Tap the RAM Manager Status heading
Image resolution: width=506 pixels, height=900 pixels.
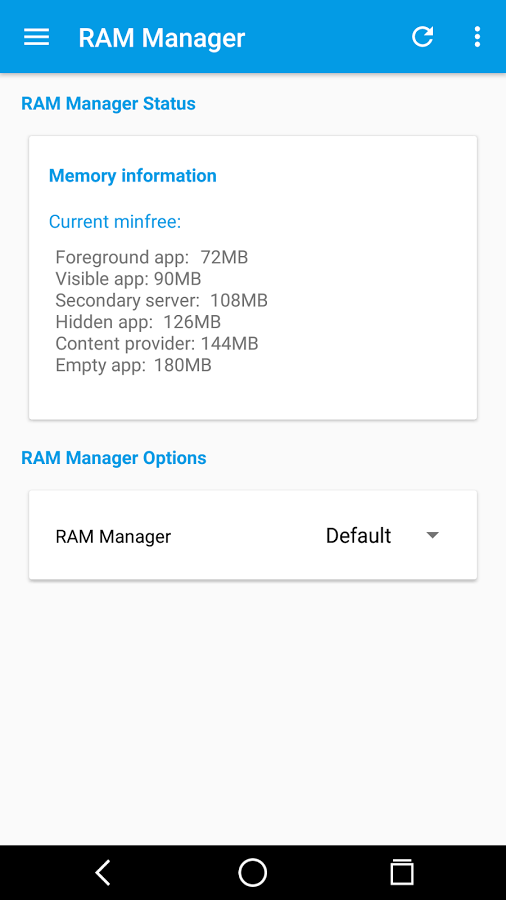[108, 103]
